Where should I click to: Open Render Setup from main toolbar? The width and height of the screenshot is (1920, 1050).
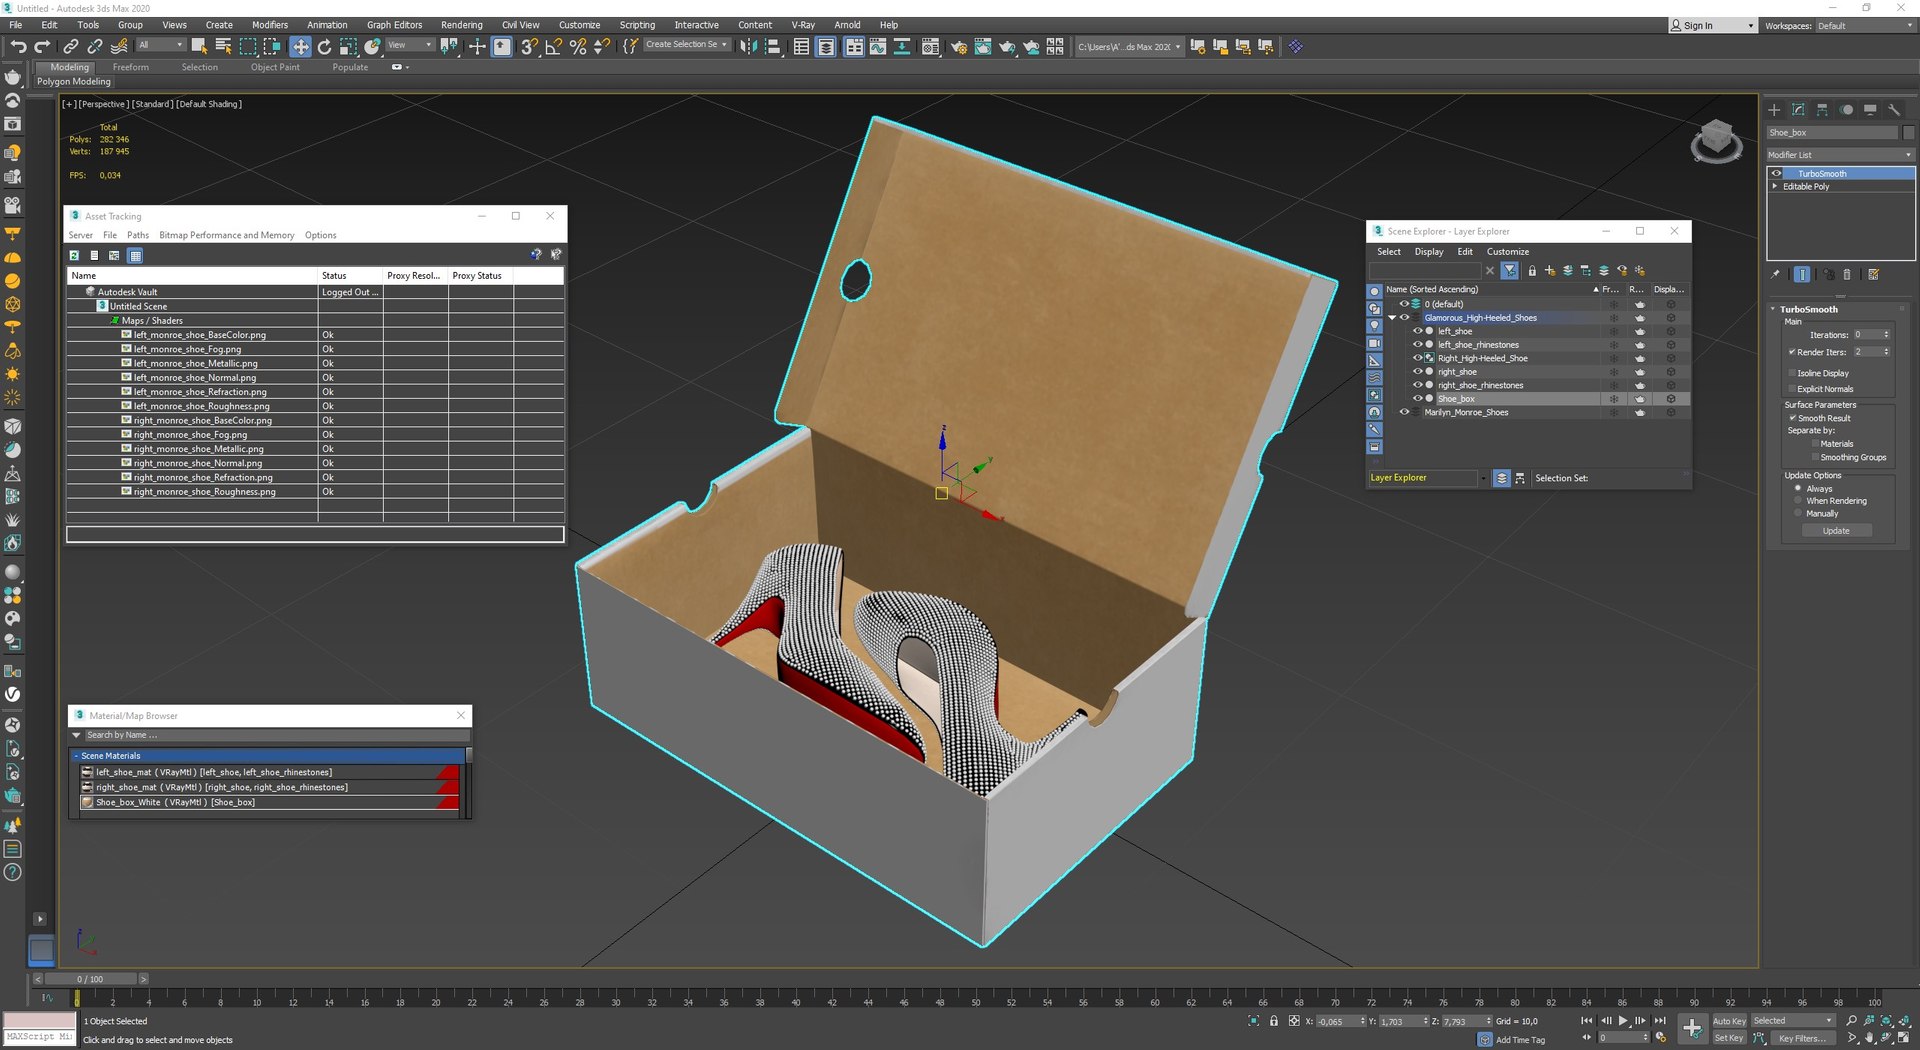(959, 46)
